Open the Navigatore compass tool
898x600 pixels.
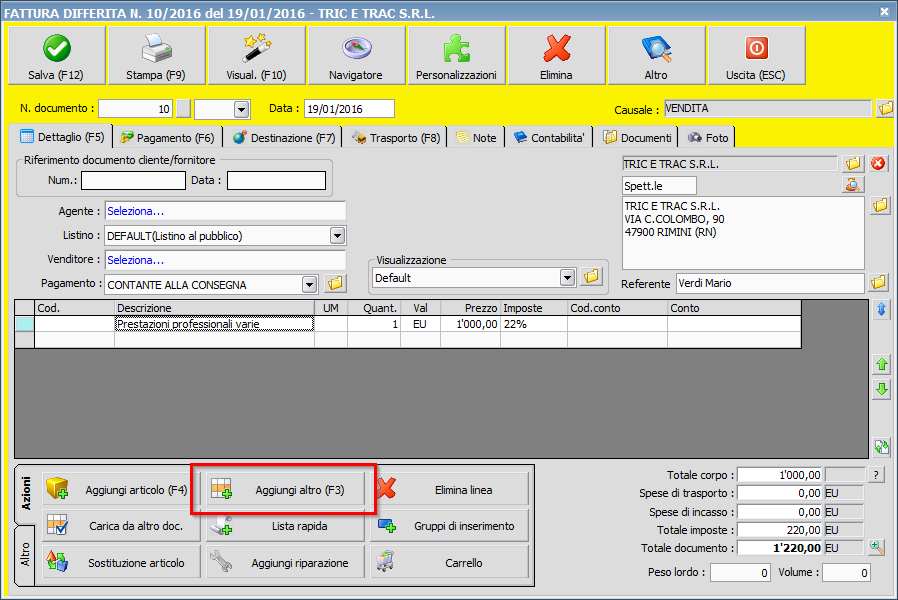356,56
